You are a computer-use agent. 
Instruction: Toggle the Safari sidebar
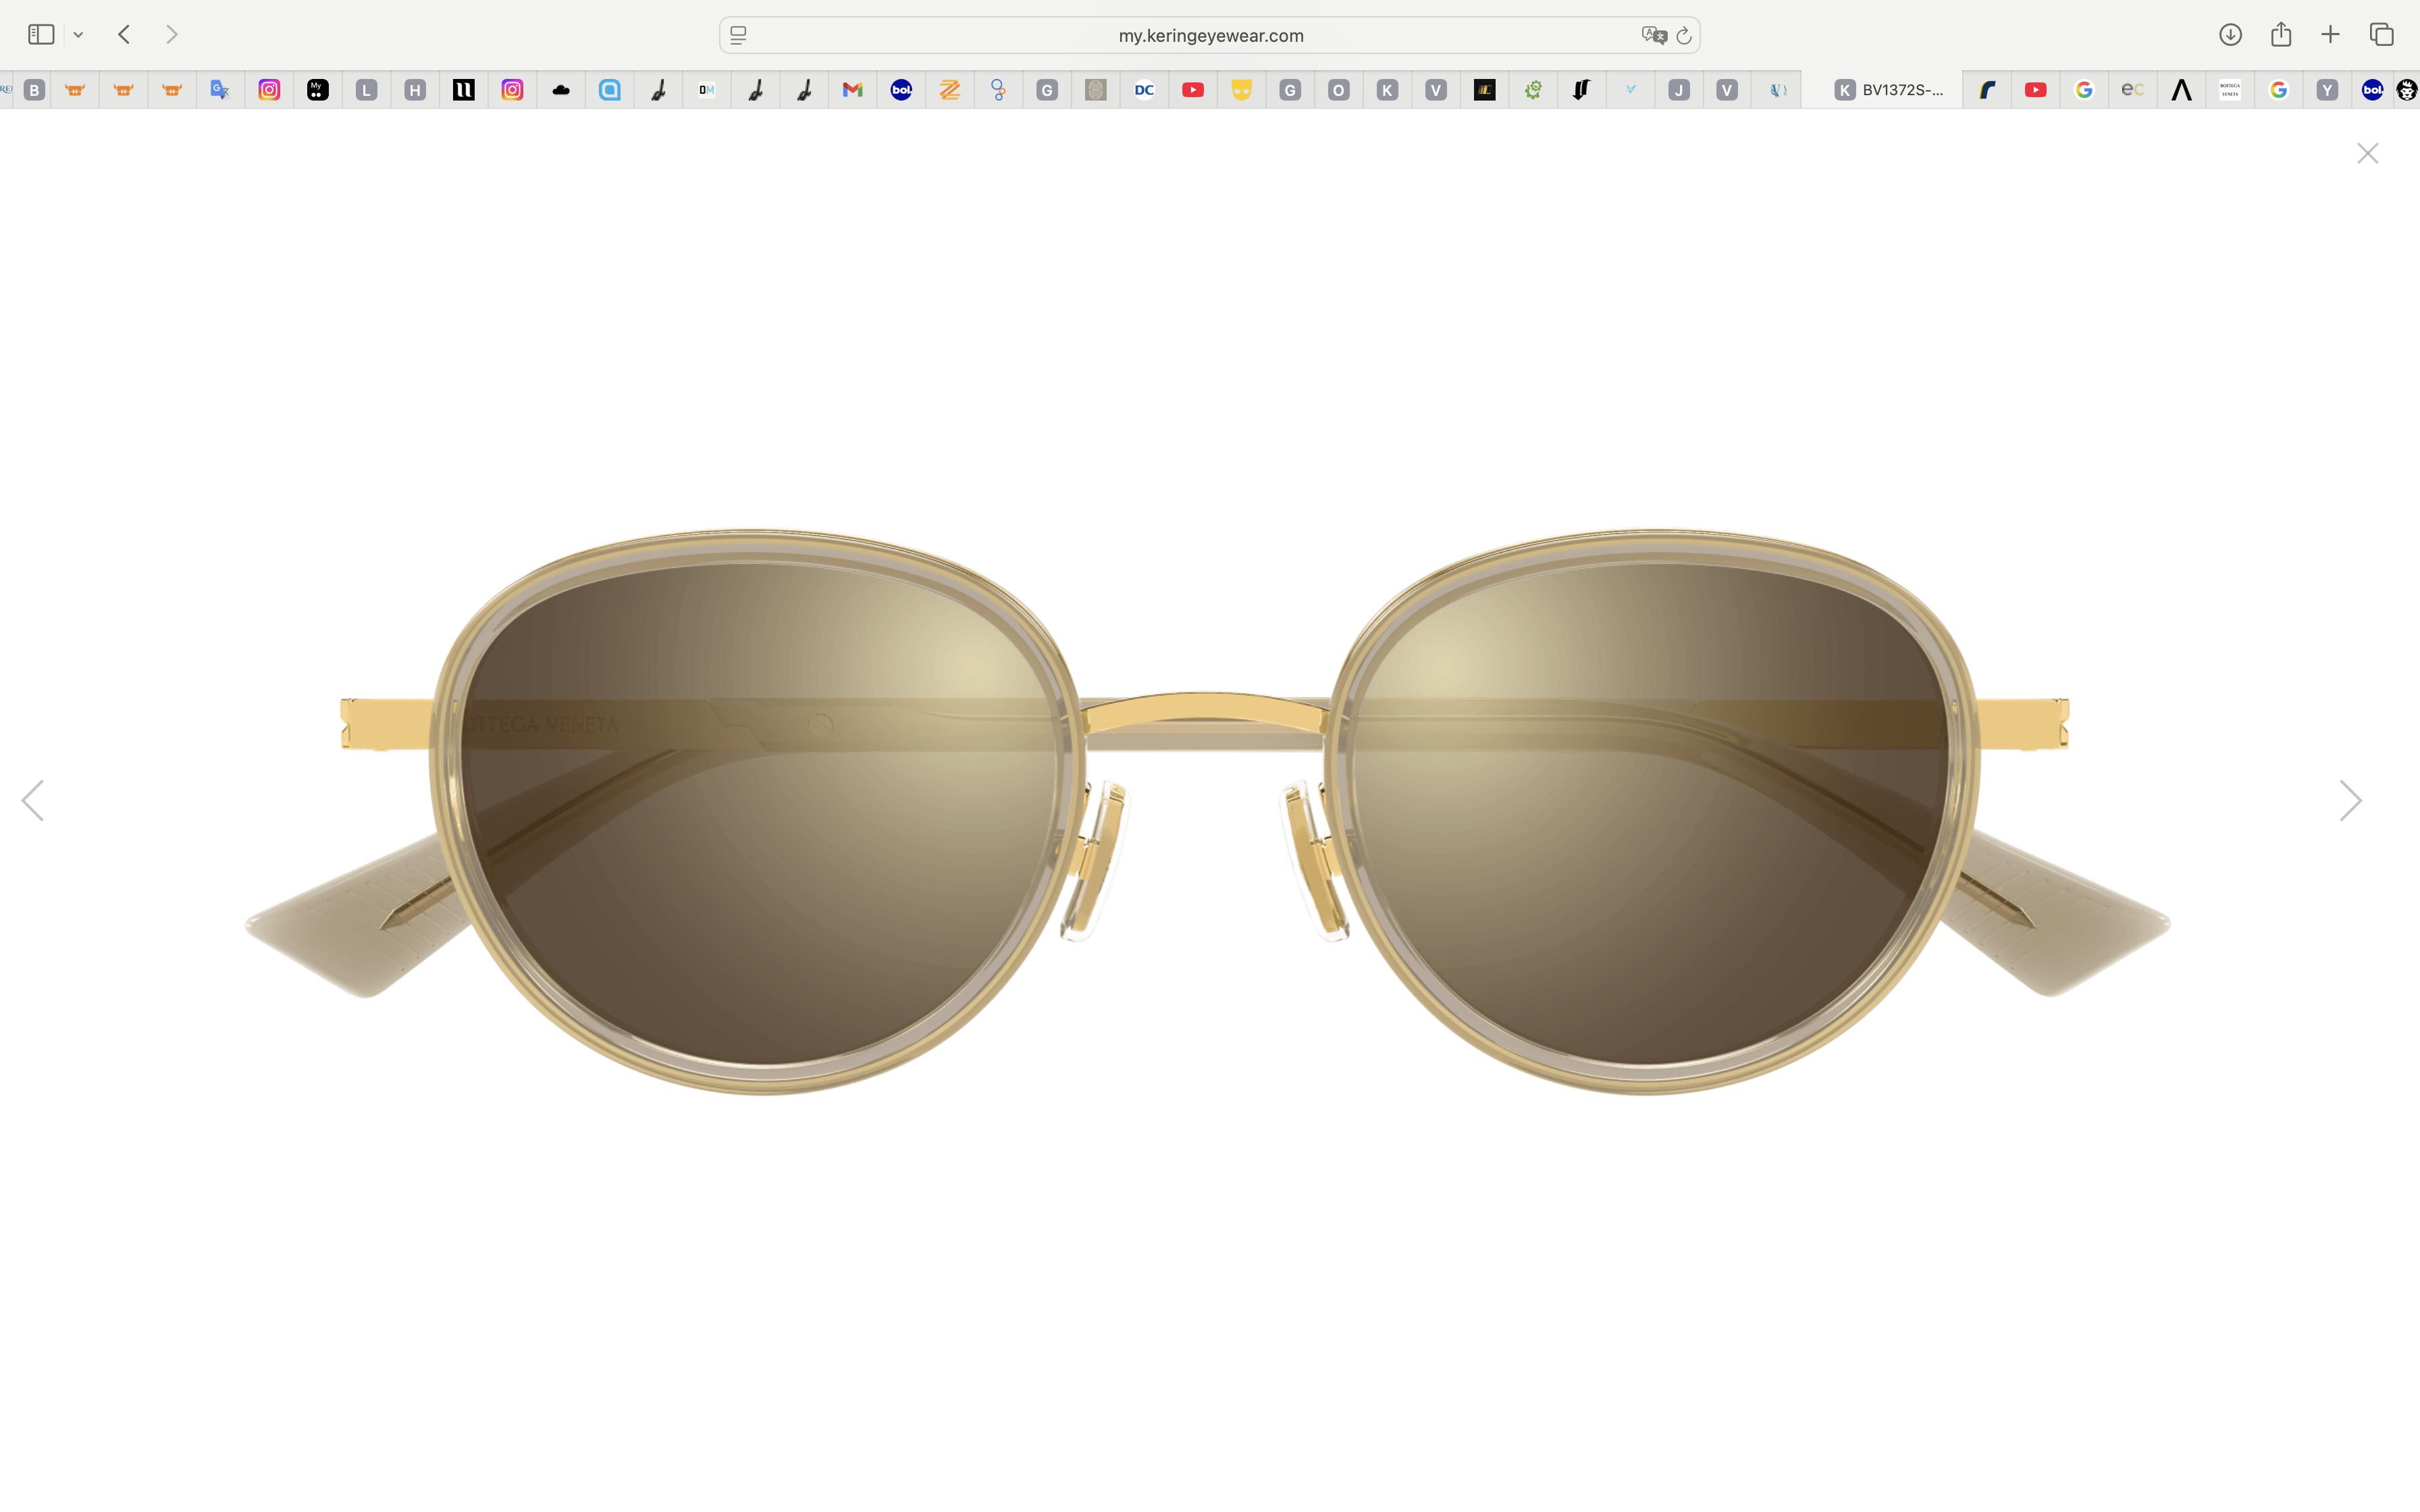pyautogui.click(x=41, y=34)
